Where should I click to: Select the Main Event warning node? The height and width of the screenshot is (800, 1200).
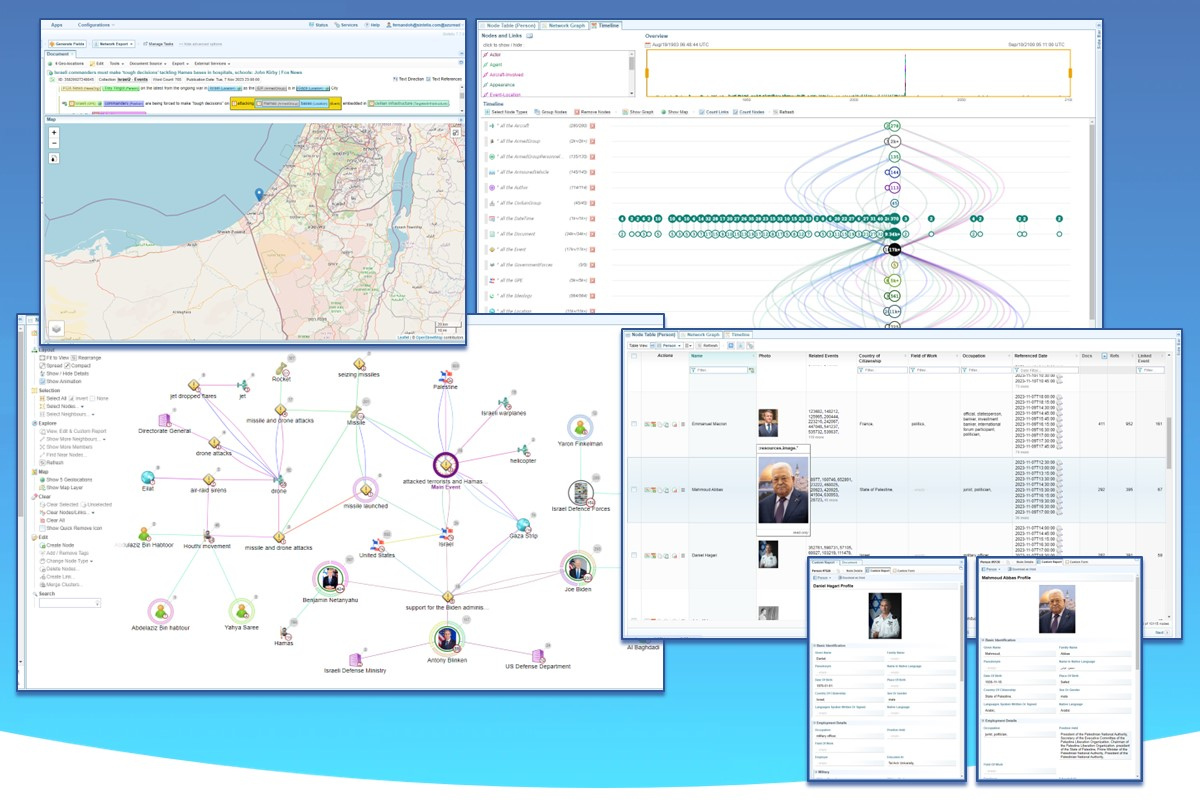point(444,464)
